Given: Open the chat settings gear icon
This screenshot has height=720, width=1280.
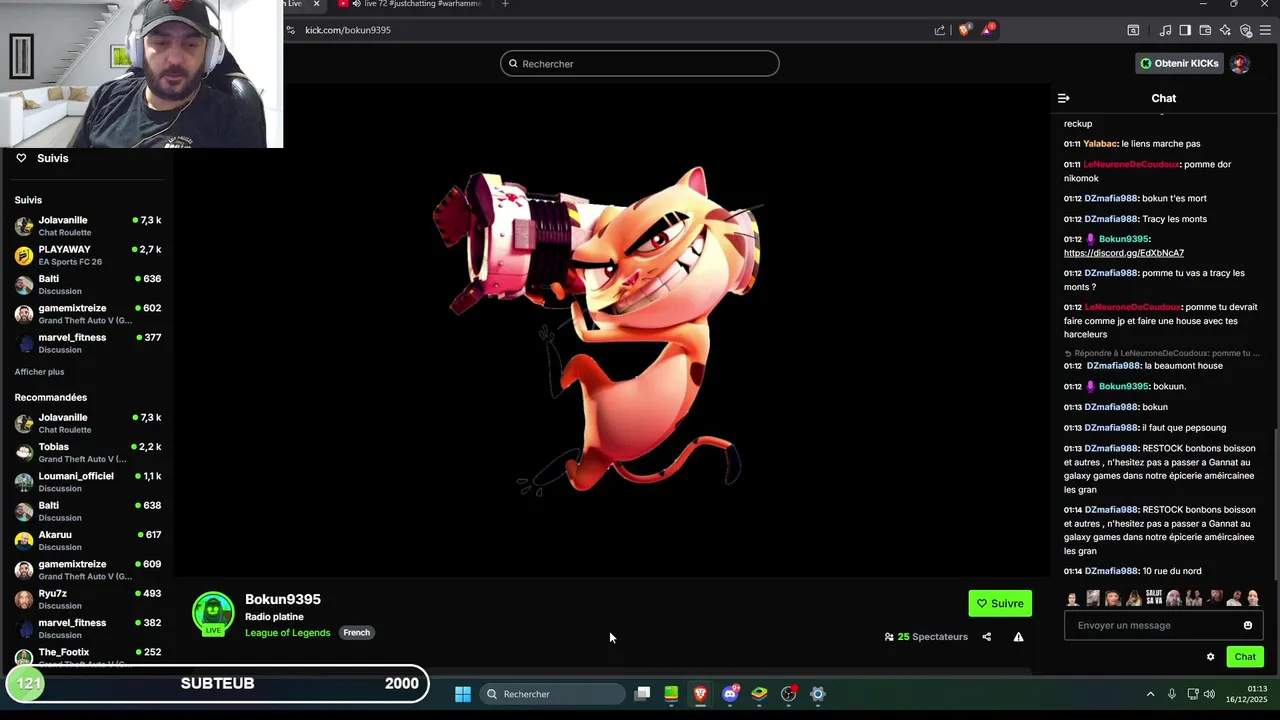Looking at the screenshot, I should [1210, 657].
